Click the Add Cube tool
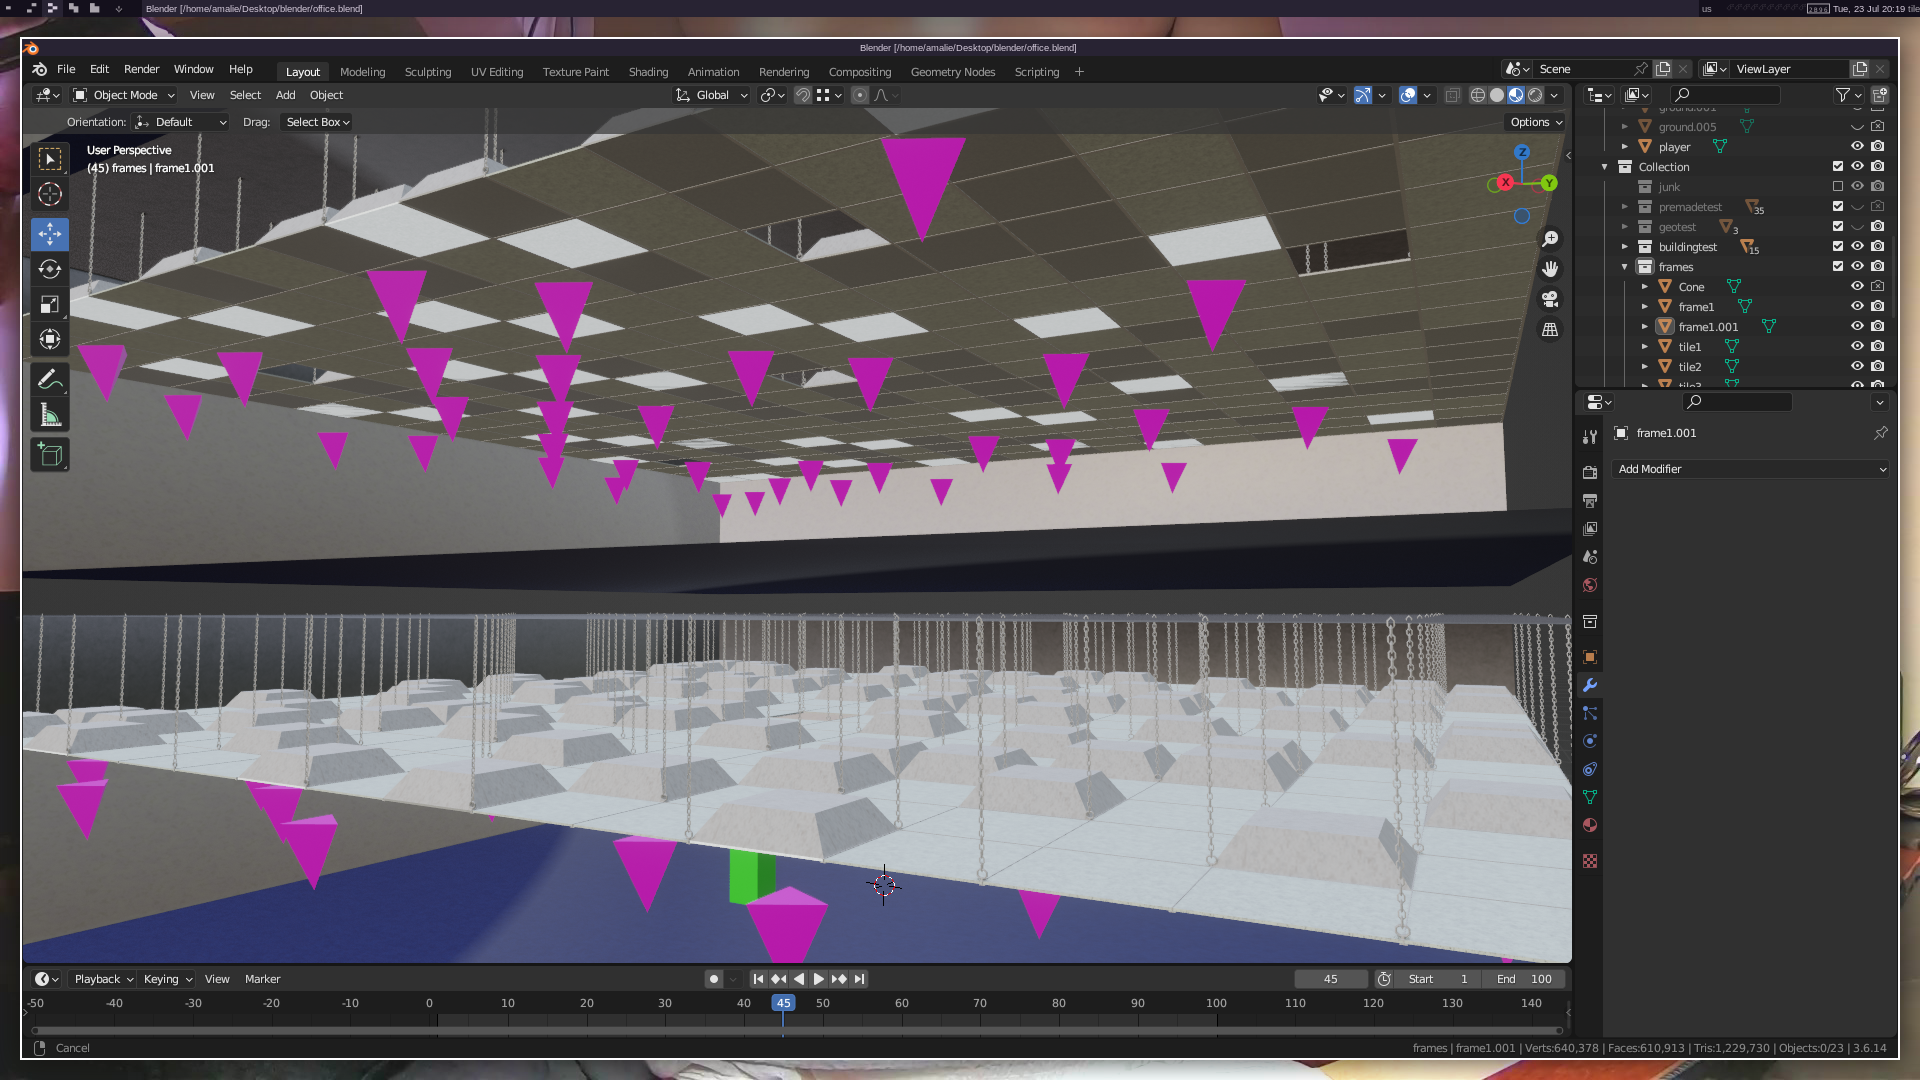The image size is (1920, 1080). pyautogui.click(x=50, y=456)
